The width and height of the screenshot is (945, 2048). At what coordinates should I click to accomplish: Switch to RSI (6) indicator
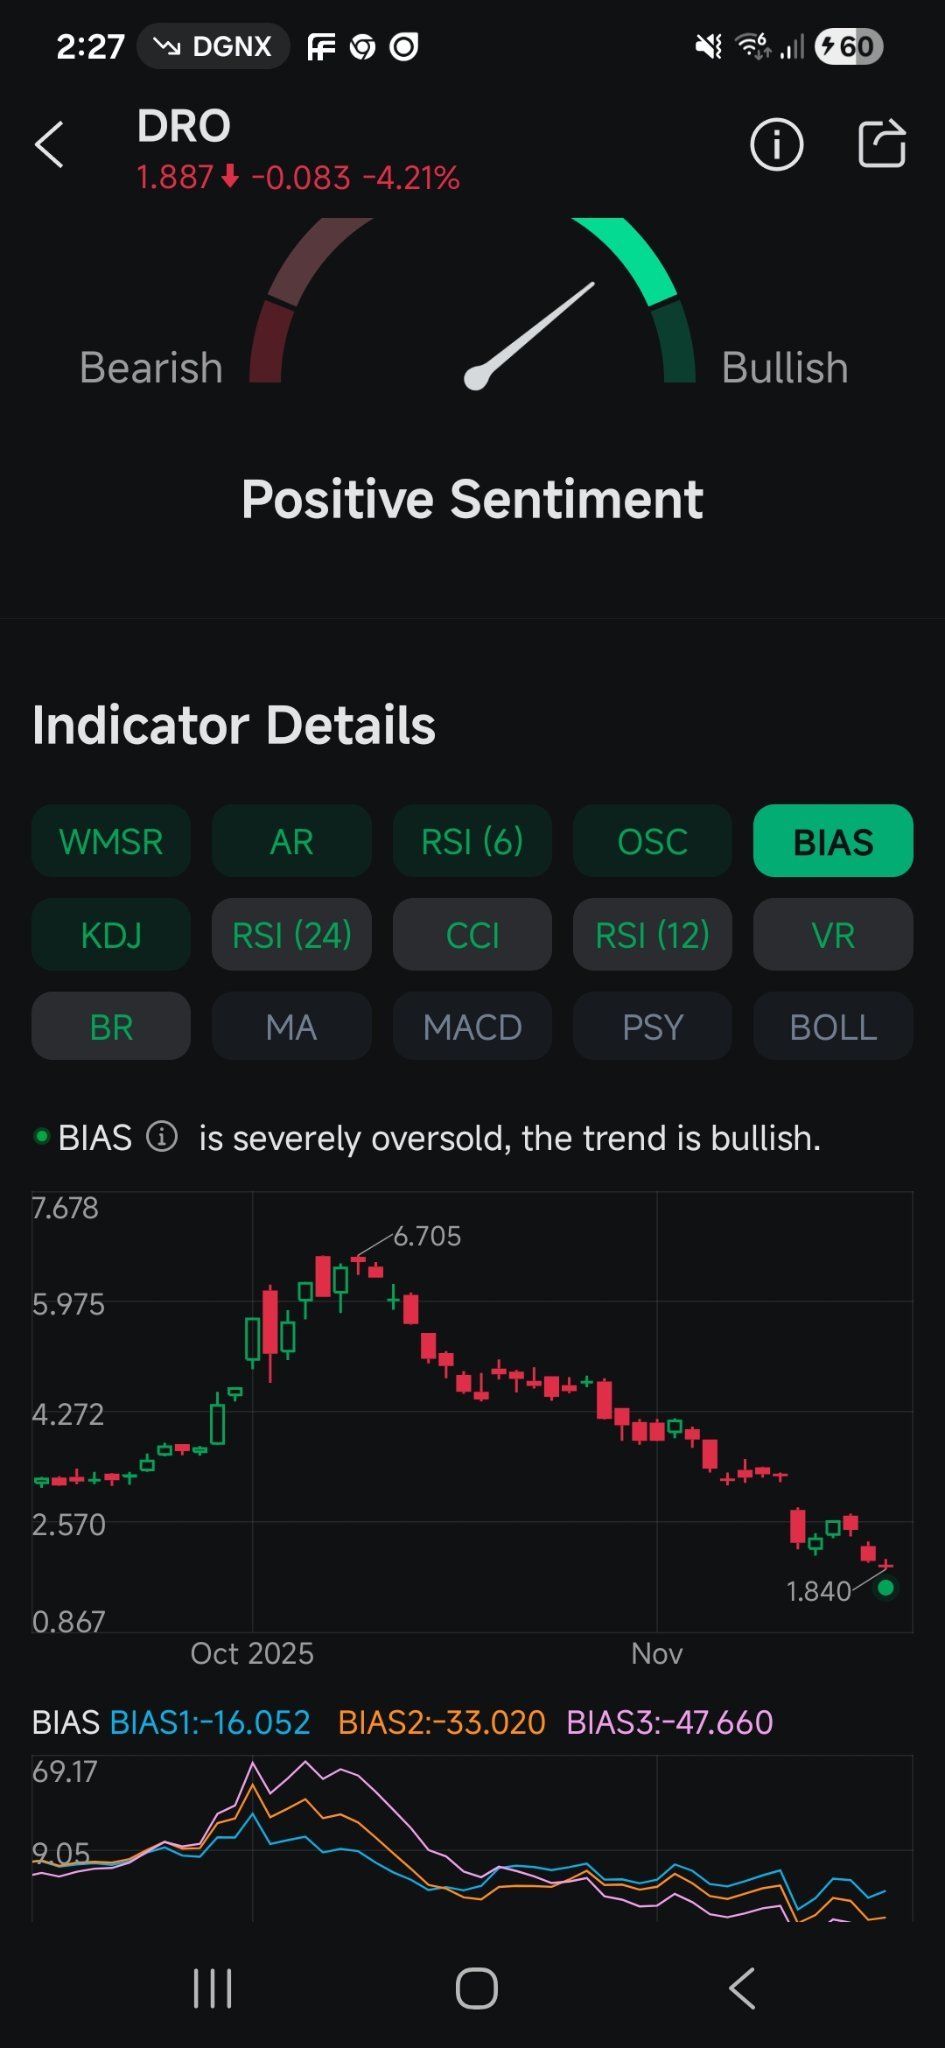472,841
